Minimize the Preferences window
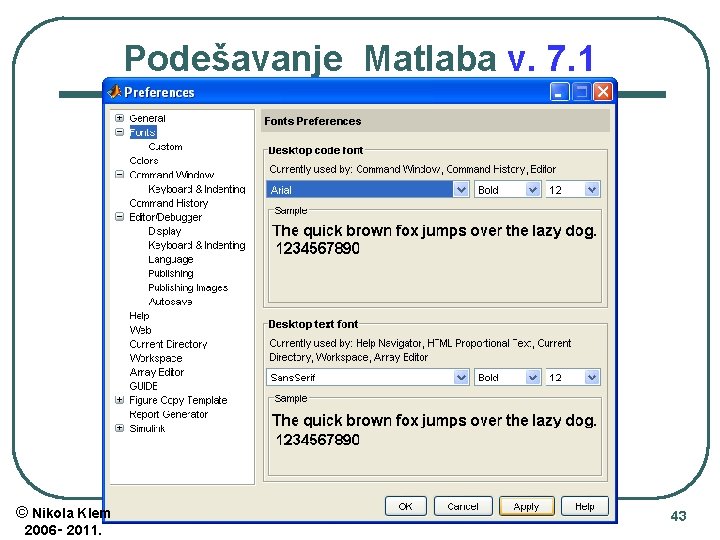720x540 pixels. [559, 92]
